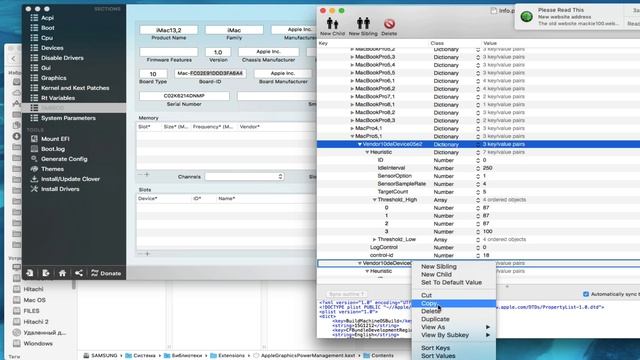Viewport: 640px width, 360px height.
Task: Expand the Threshold_Low array
Action: (374, 239)
